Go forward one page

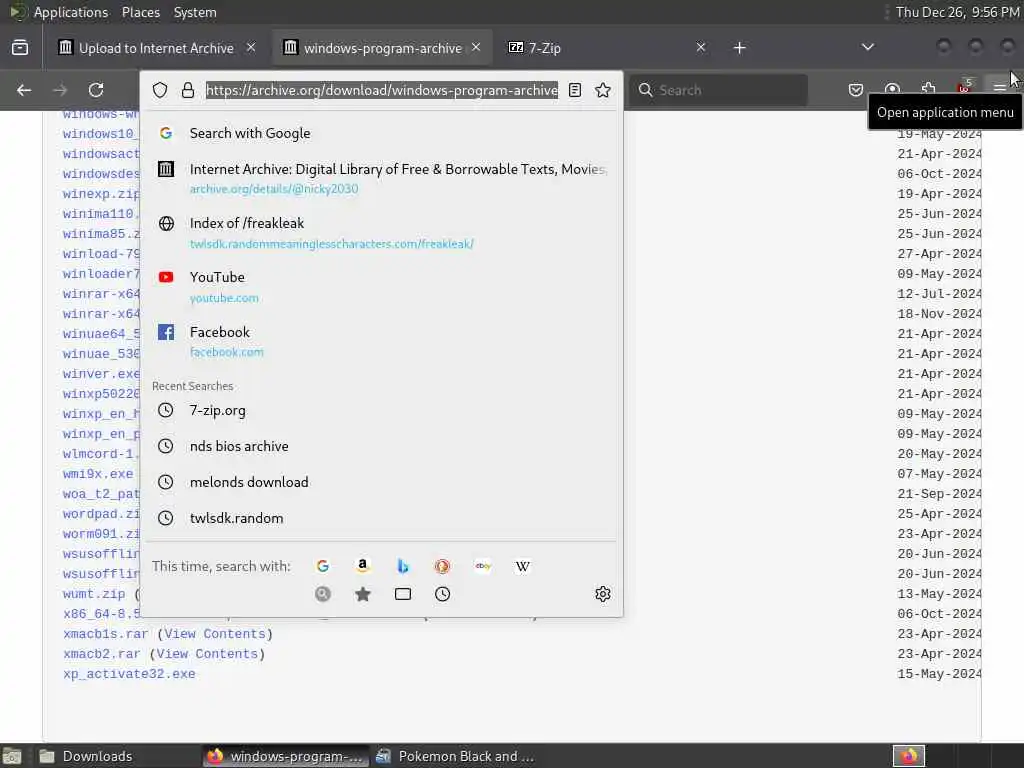coord(60,90)
